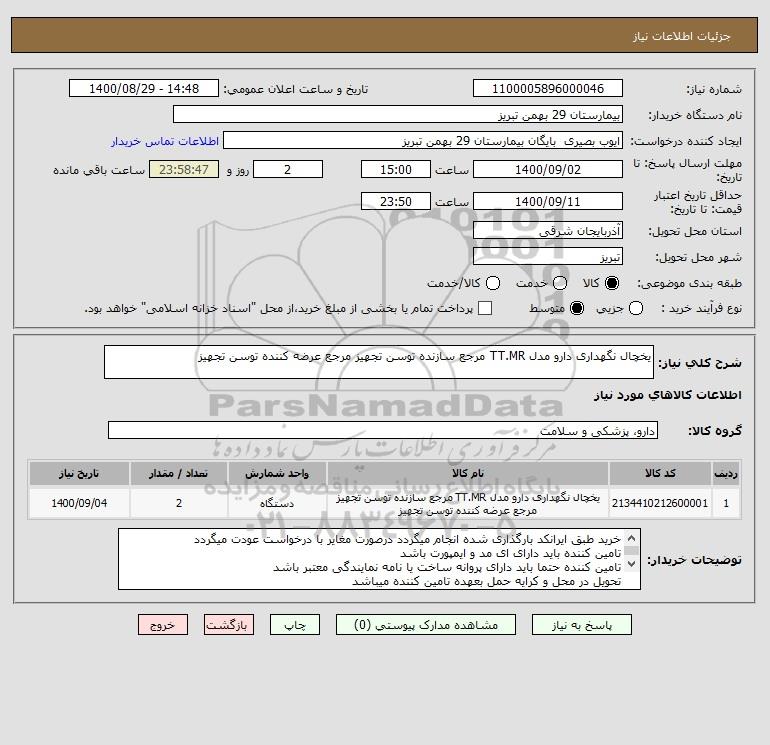Click the خروج exit button

163,625
